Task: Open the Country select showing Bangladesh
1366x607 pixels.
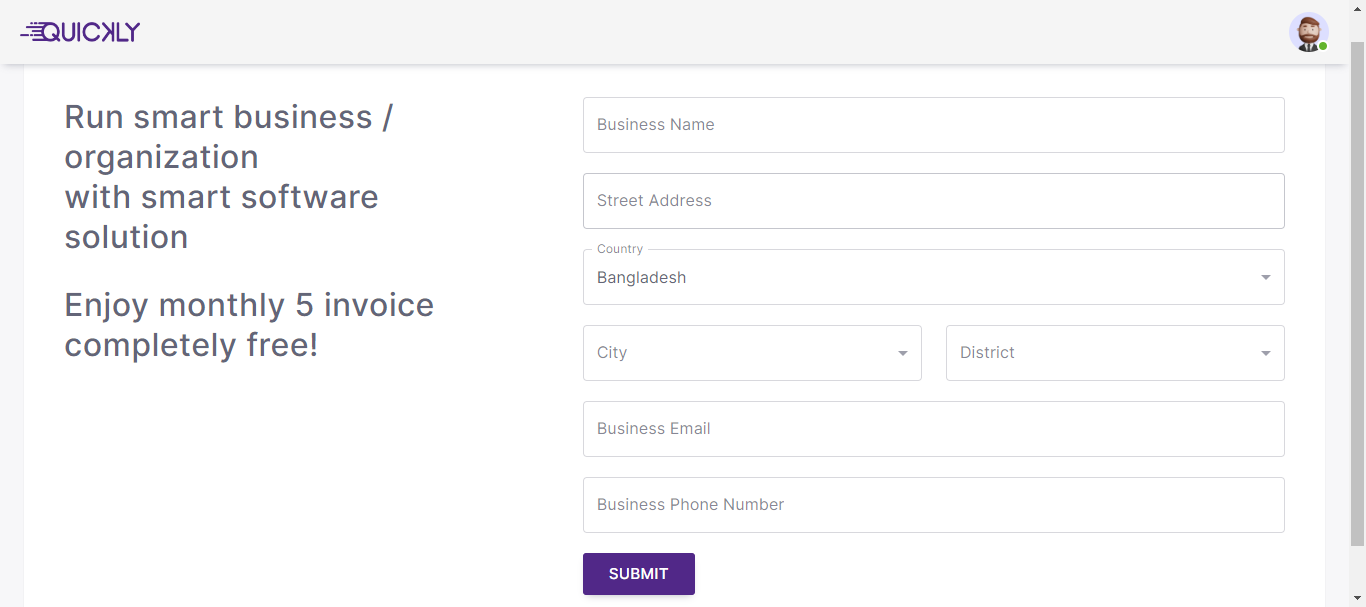Action: (920, 278)
